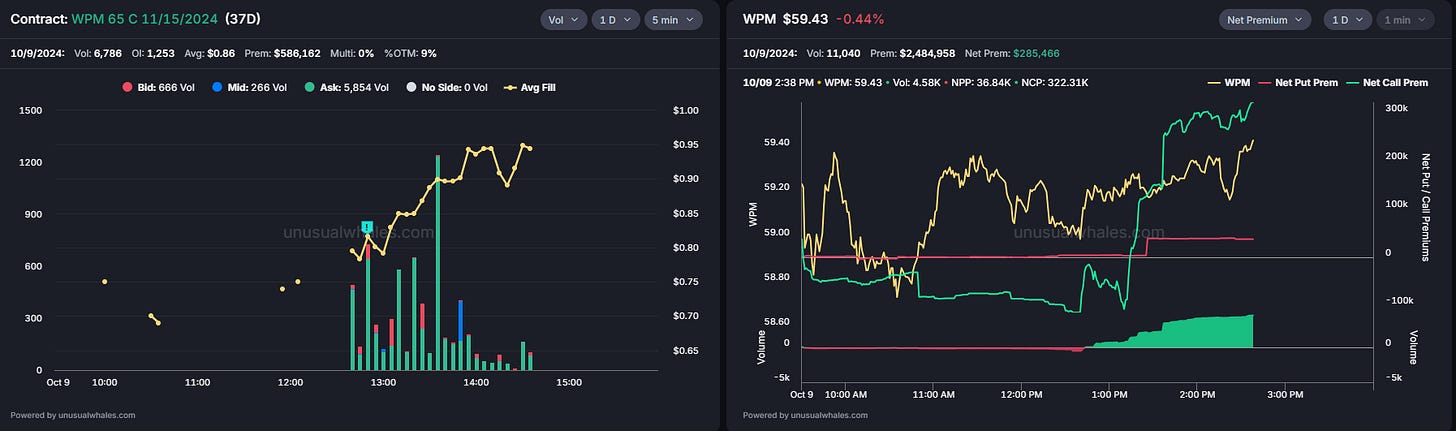Open the Vol dropdown in contract panel
Image resolution: width=1456 pixels, height=431 pixels.
coord(563,19)
